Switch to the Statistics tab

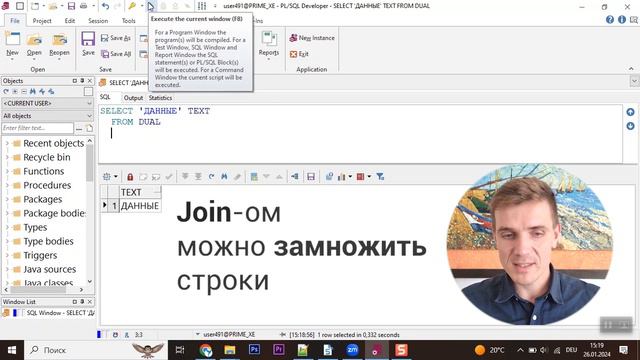(160, 98)
